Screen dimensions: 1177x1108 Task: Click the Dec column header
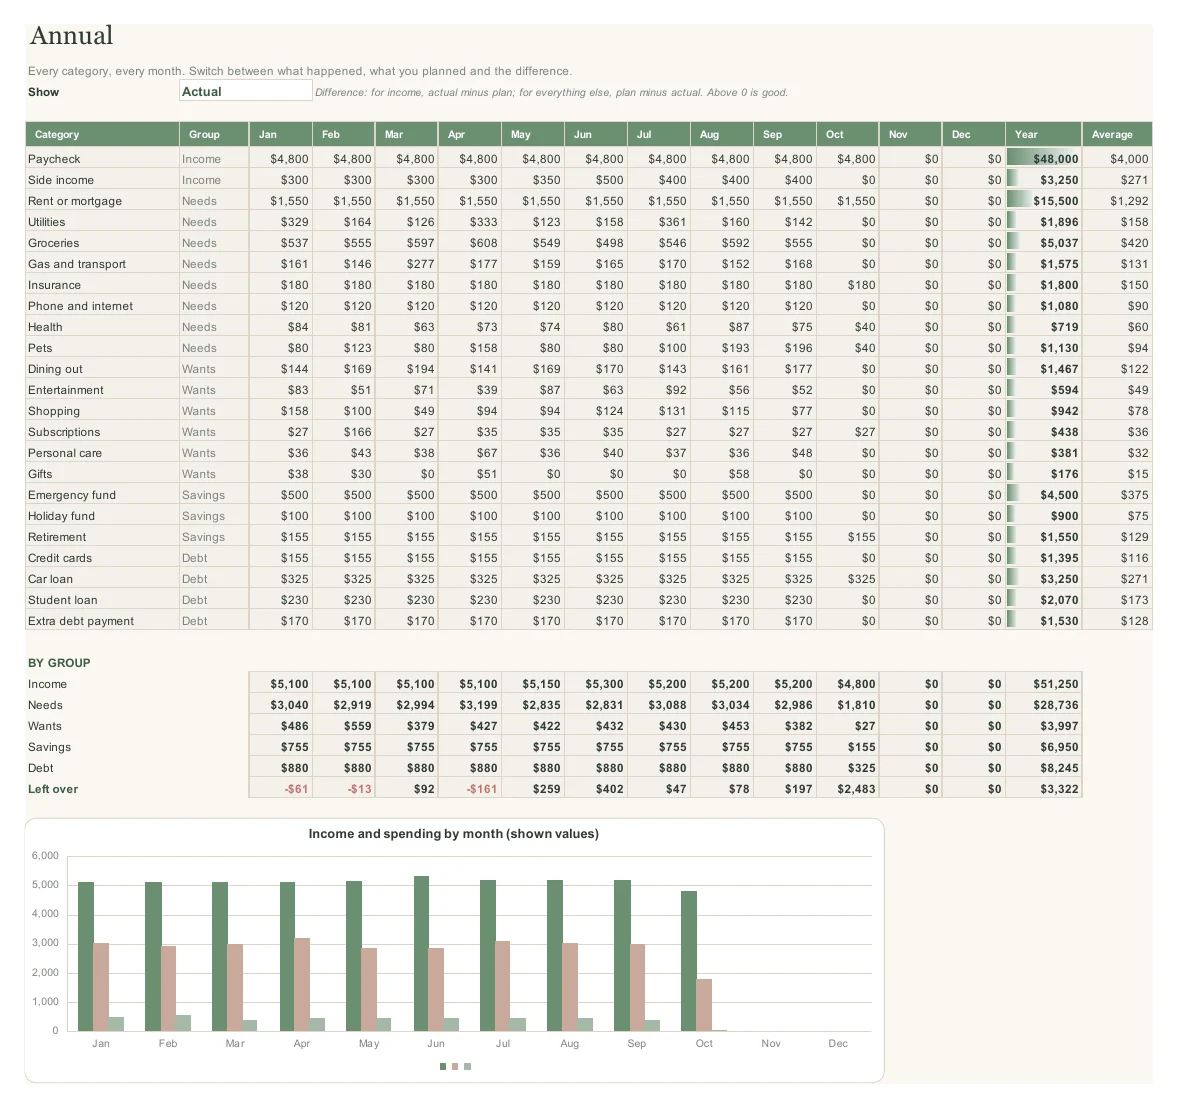[974, 134]
